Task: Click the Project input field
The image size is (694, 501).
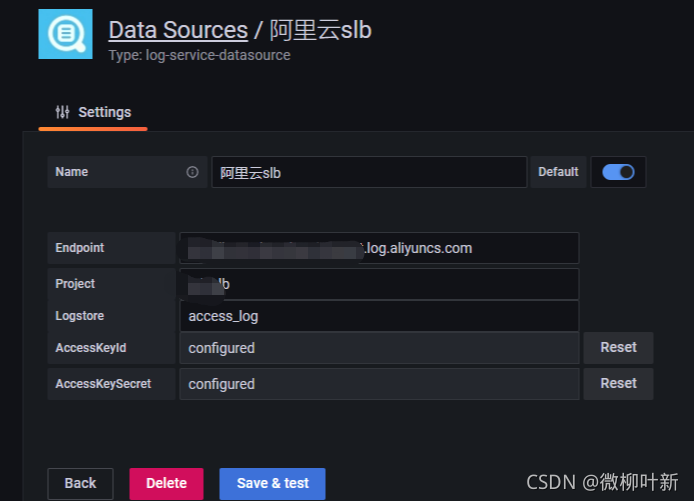Action: (x=379, y=284)
